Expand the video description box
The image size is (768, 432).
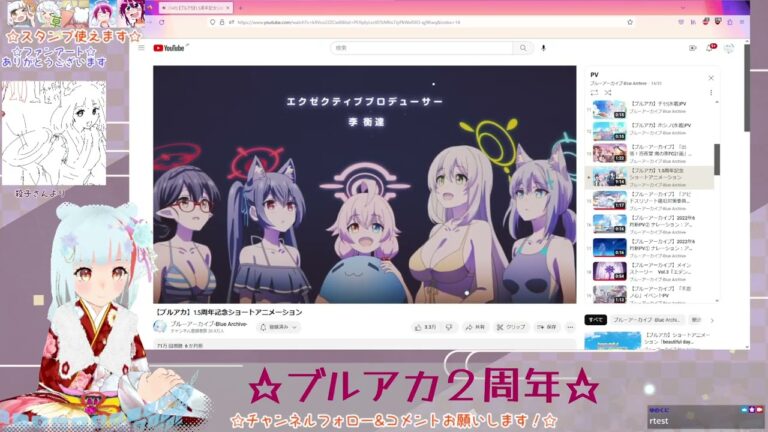click(364, 345)
